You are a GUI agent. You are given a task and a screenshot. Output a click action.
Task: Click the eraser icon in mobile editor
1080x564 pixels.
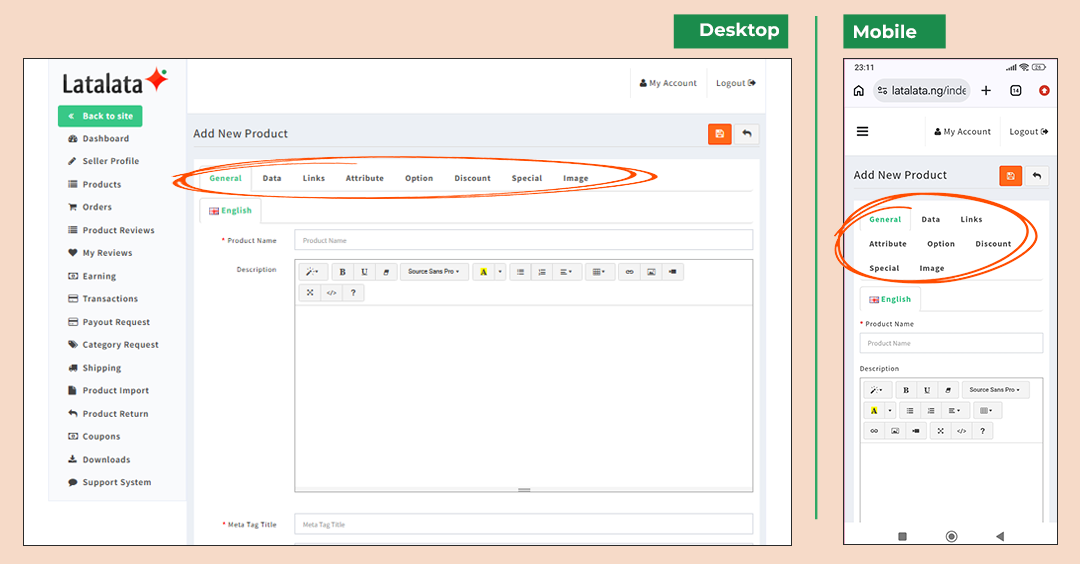click(x=948, y=390)
